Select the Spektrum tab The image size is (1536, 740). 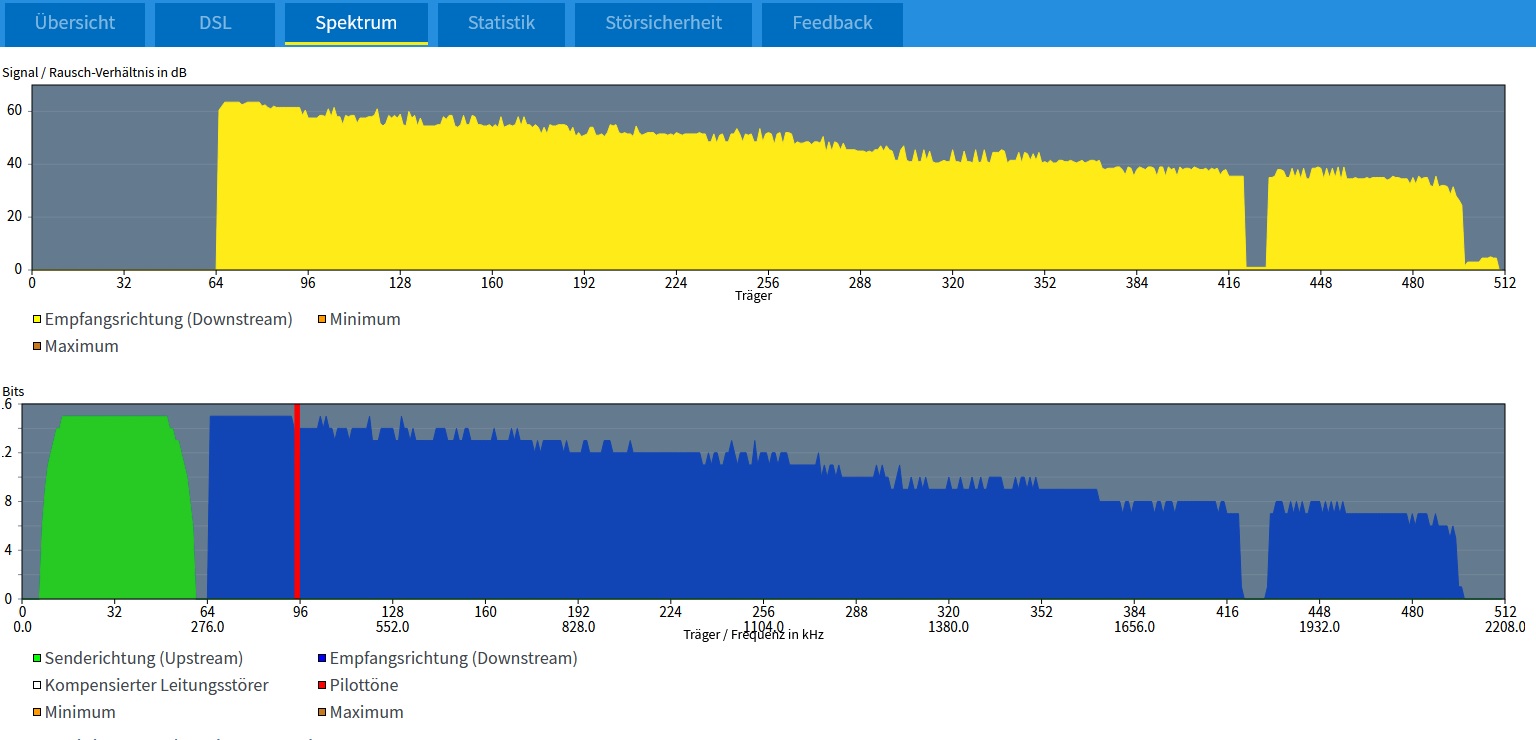(x=356, y=23)
